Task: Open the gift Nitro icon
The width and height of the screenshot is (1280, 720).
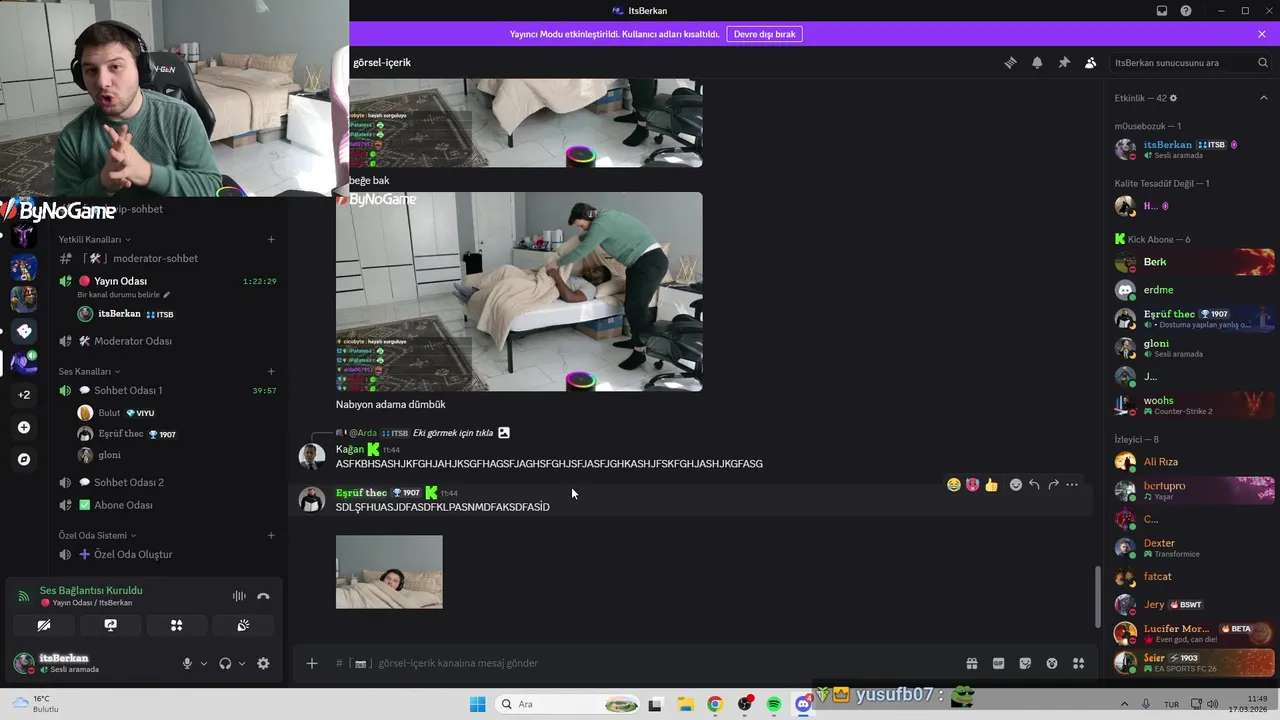Action: [971, 663]
